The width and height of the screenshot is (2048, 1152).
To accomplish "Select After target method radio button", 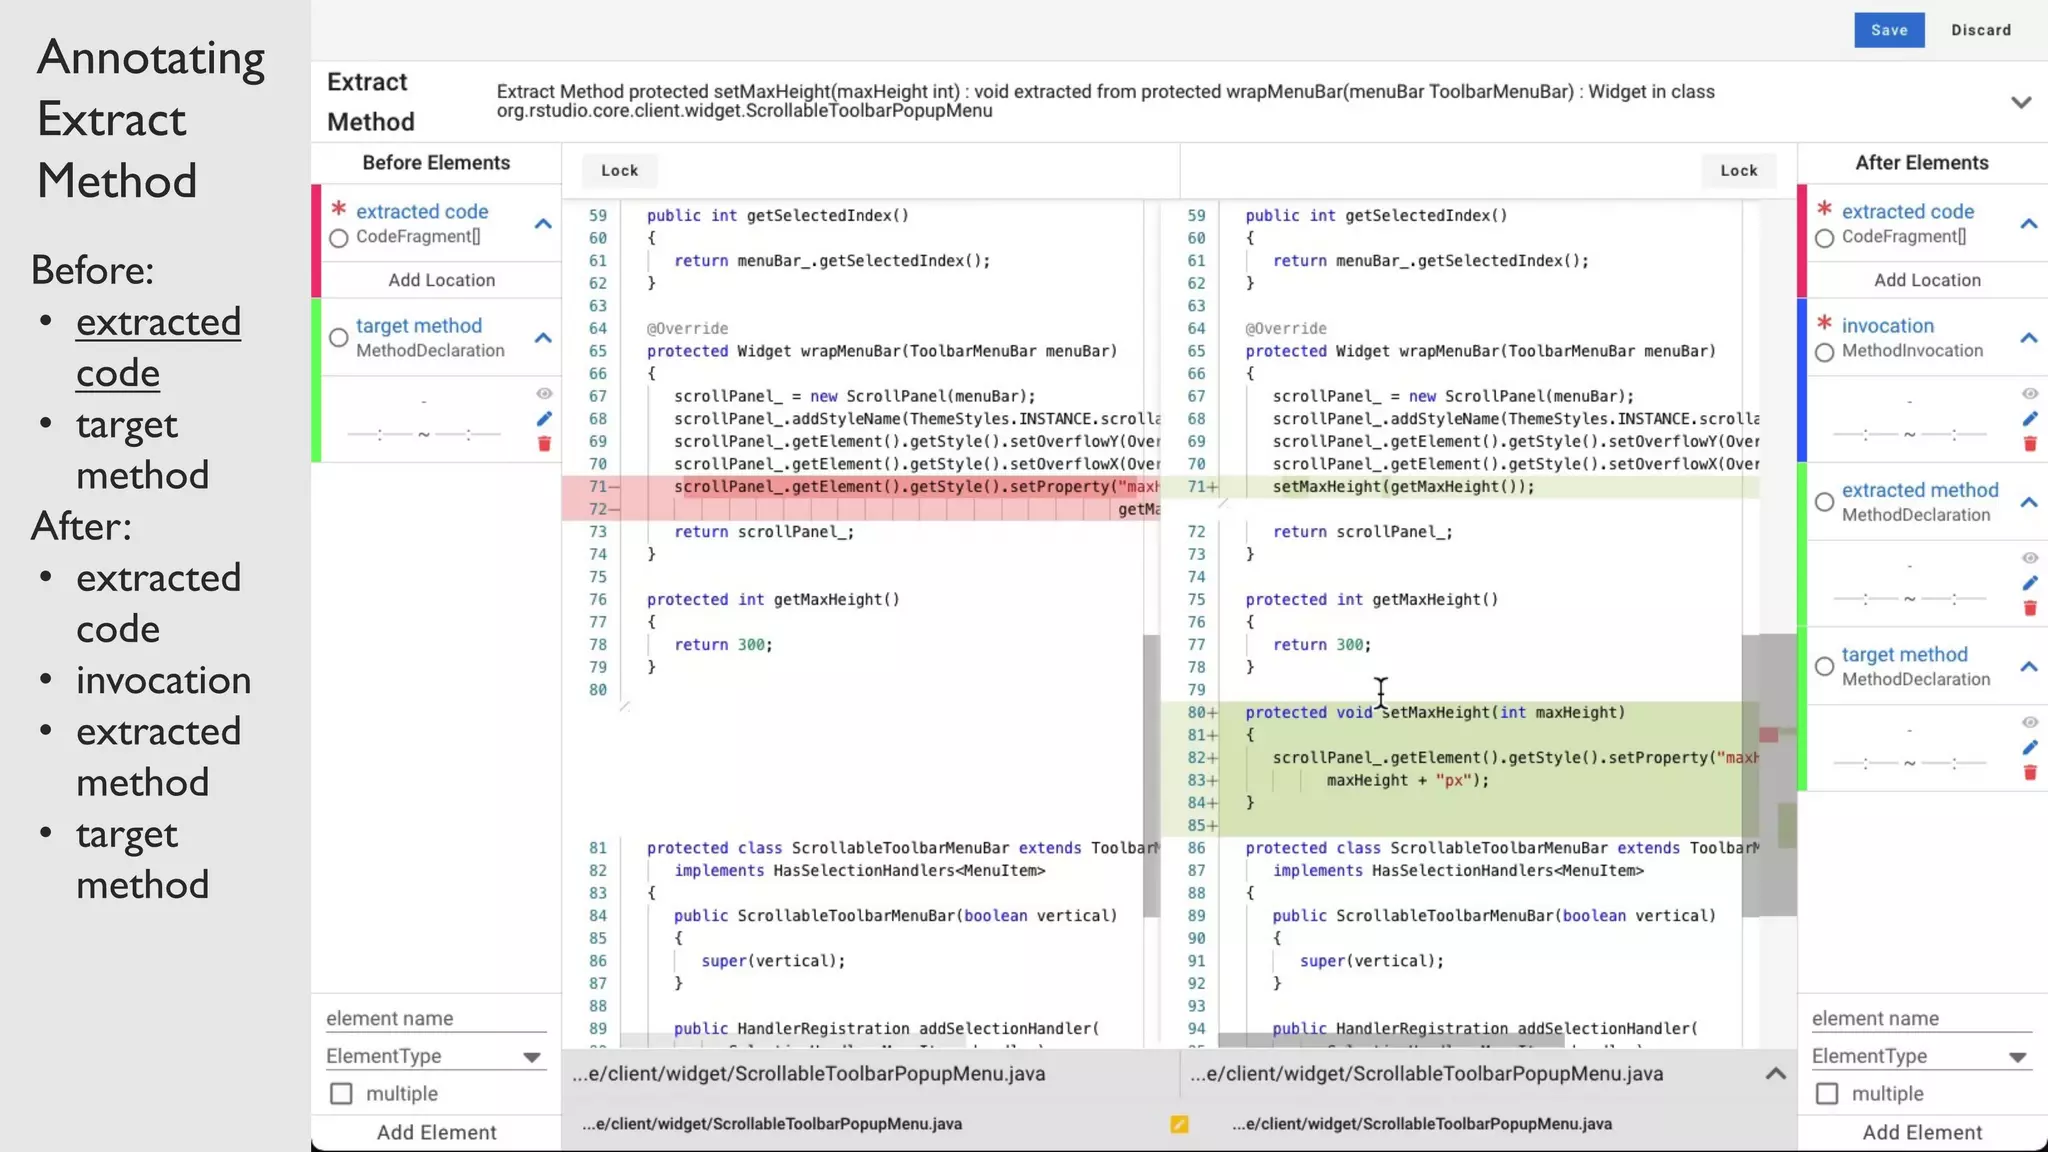I will (1825, 666).
